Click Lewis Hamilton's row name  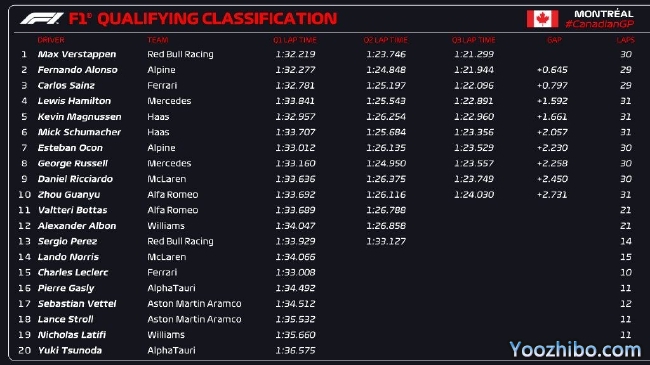point(74,101)
